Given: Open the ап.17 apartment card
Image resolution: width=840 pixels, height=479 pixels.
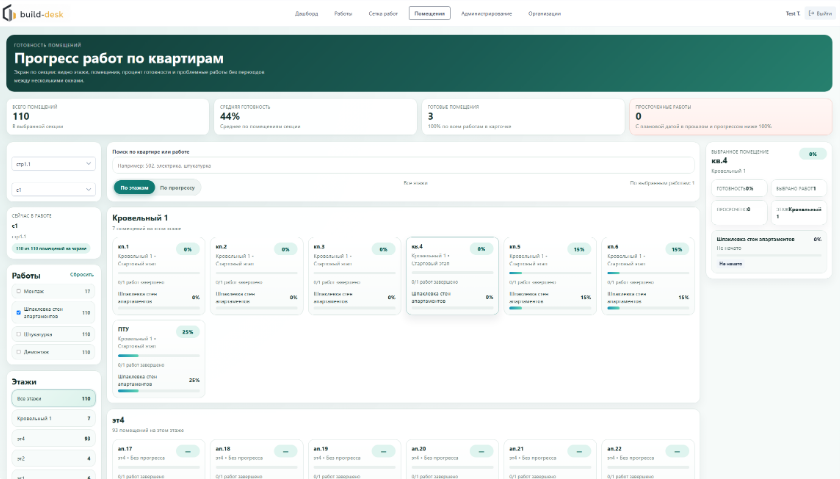Looking at the screenshot, I should point(159,460).
